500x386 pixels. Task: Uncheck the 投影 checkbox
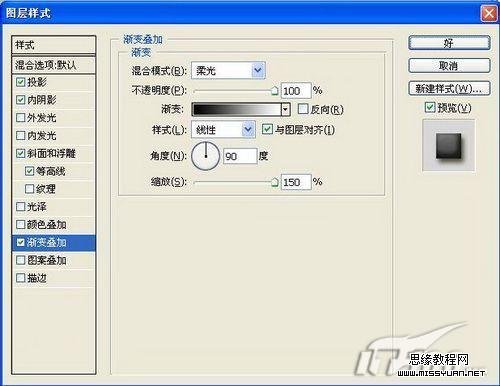[x=21, y=82]
